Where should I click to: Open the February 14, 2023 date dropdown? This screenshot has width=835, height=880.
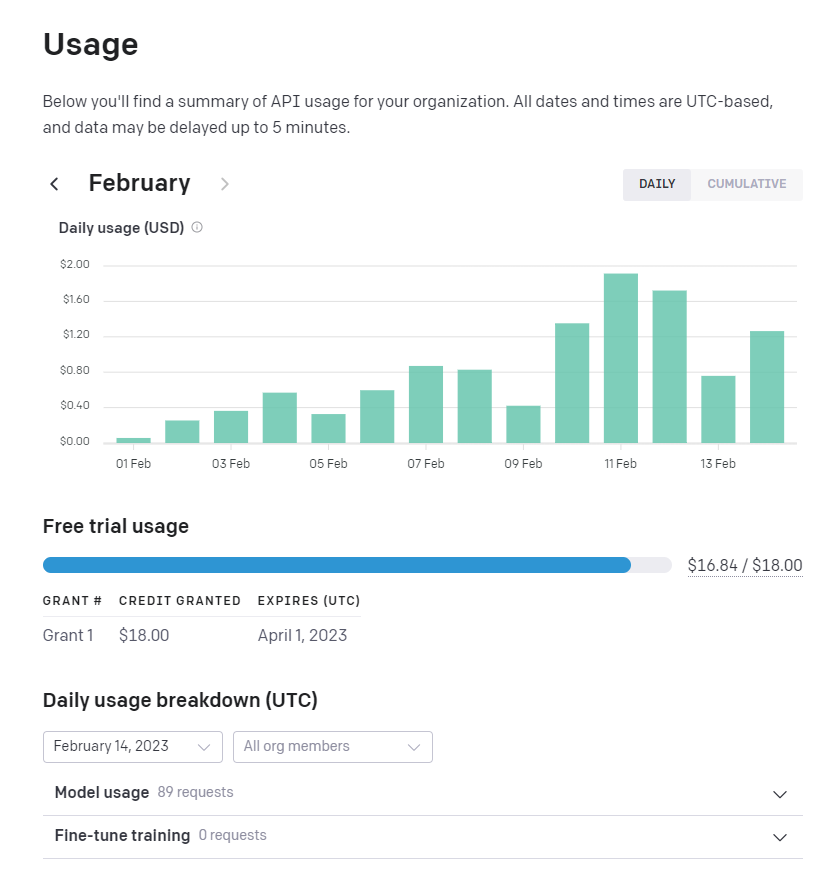point(132,746)
